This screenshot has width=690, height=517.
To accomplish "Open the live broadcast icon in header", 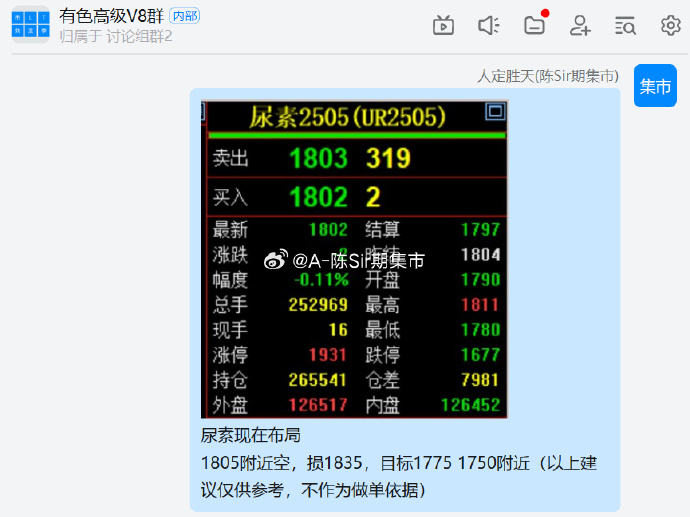I will [x=443, y=26].
